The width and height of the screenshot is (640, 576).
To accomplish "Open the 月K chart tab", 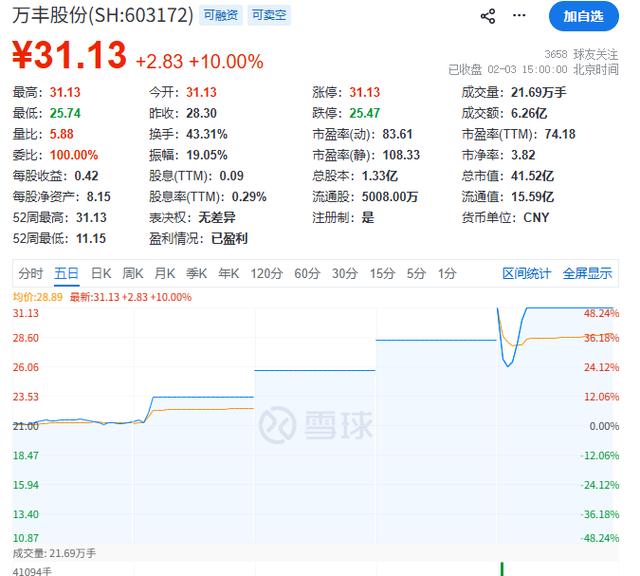I will [165, 273].
